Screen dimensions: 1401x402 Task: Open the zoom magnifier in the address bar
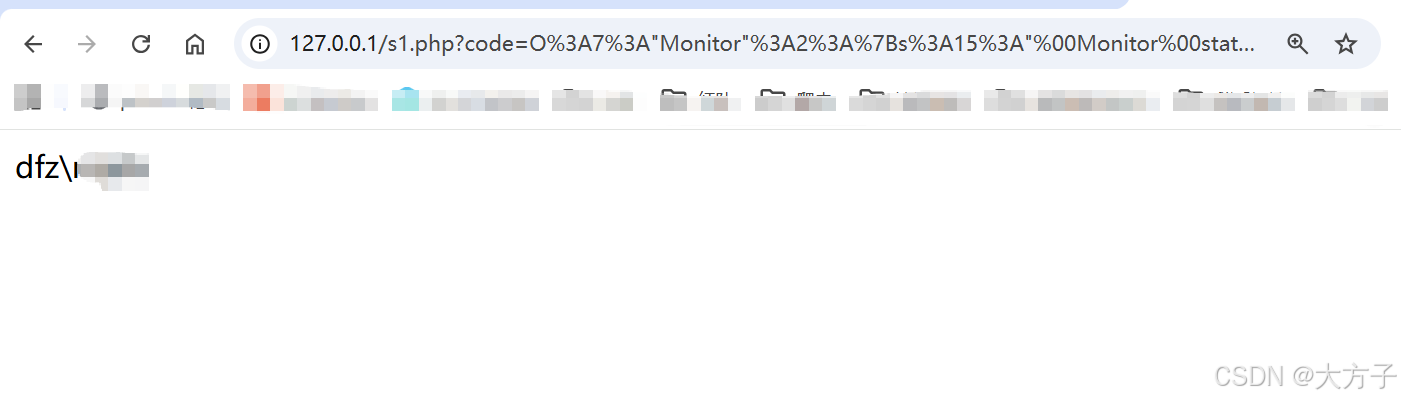click(x=1298, y=44)
